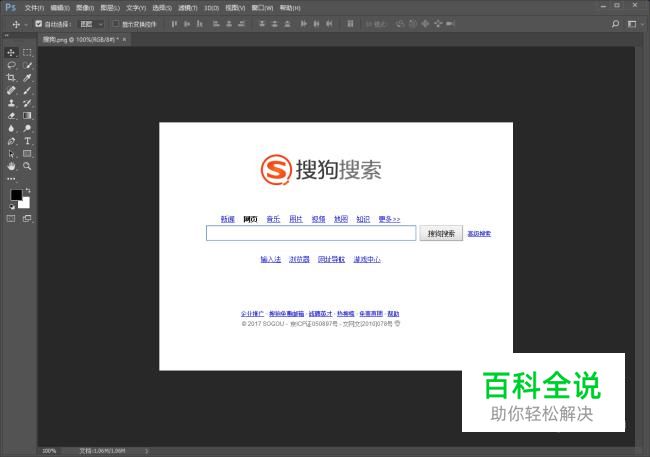Toggle Quick Mask mode
The image size is (650, 457).
tap(11, 219)
